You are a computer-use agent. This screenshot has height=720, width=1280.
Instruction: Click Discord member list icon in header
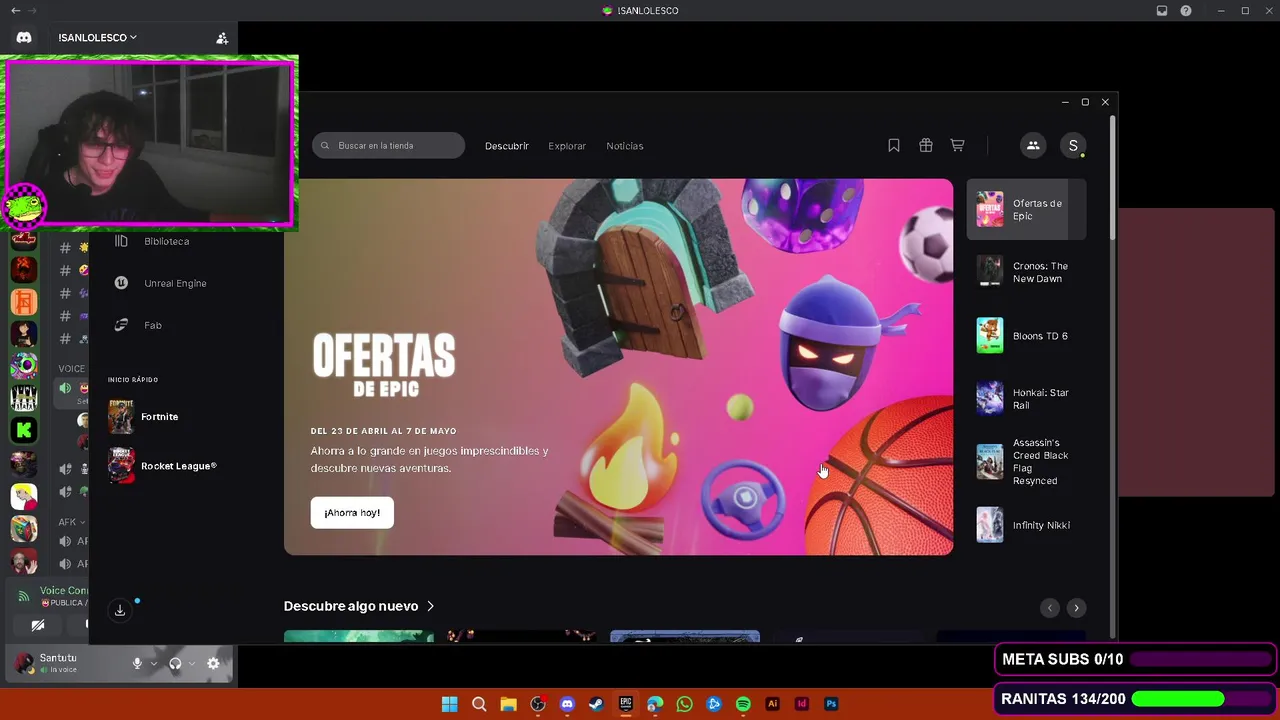222,38
